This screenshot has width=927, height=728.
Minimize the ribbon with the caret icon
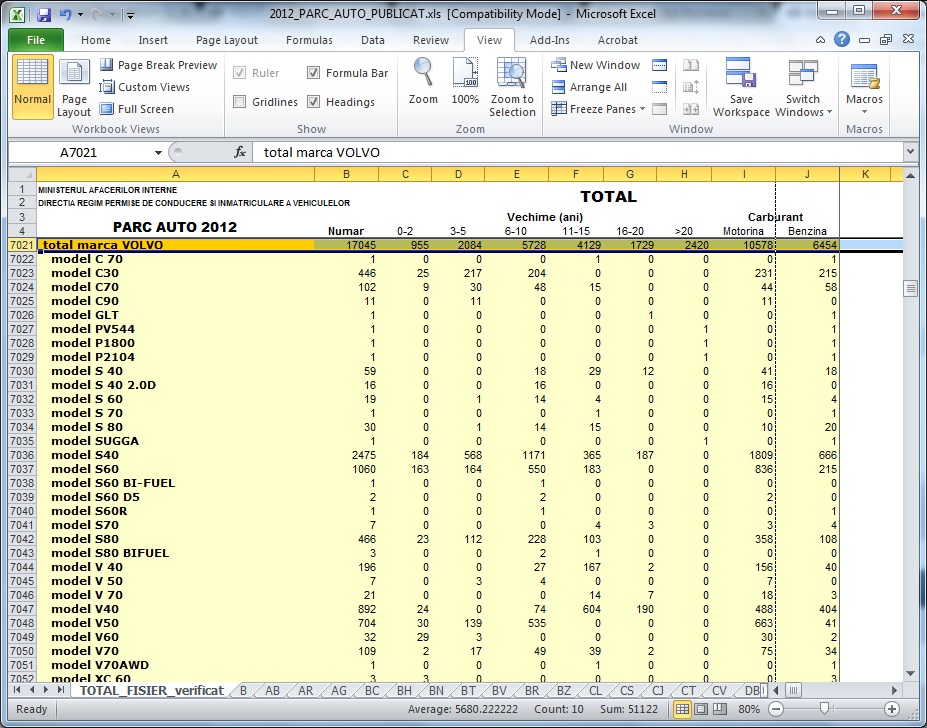click(821, 40)
